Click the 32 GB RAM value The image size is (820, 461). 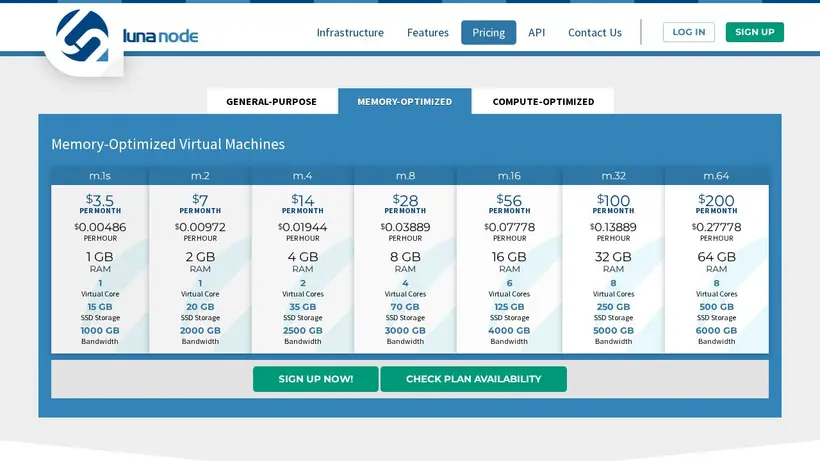coord(613,257)
